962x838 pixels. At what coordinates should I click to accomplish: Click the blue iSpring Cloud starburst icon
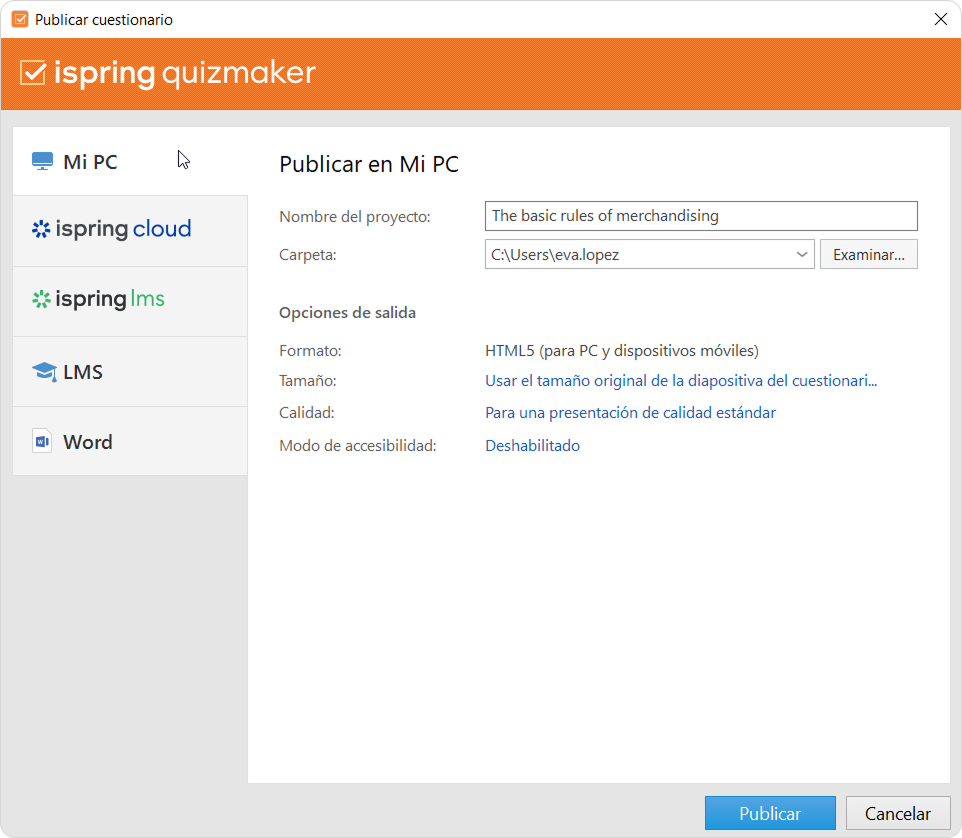[x=41, y=229]
